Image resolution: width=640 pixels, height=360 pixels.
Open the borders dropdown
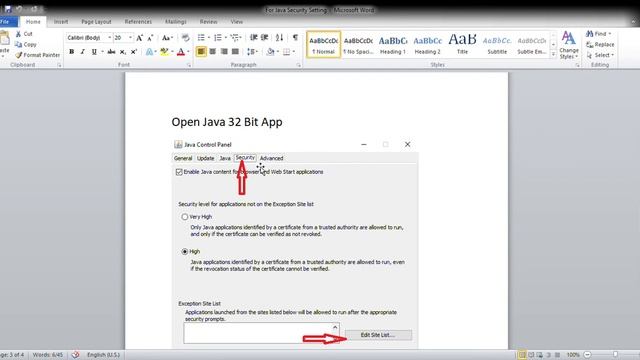293,52
